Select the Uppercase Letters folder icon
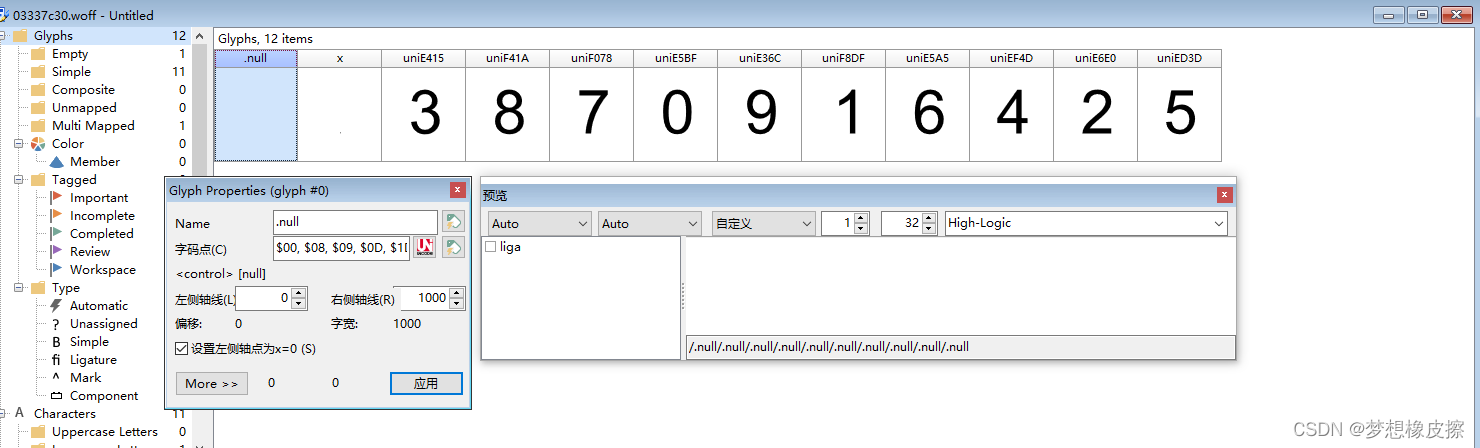1480x448 pixels. 38,432
